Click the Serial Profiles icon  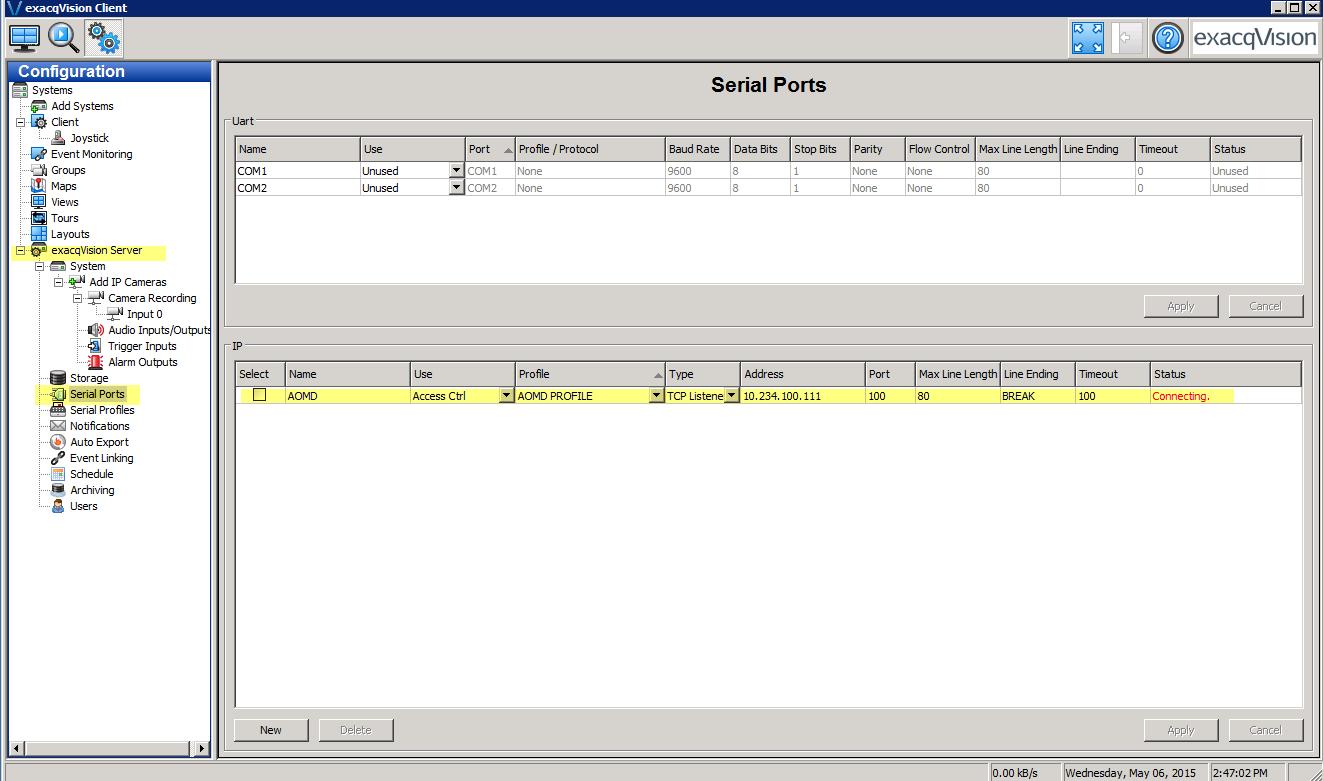[58, 410]
